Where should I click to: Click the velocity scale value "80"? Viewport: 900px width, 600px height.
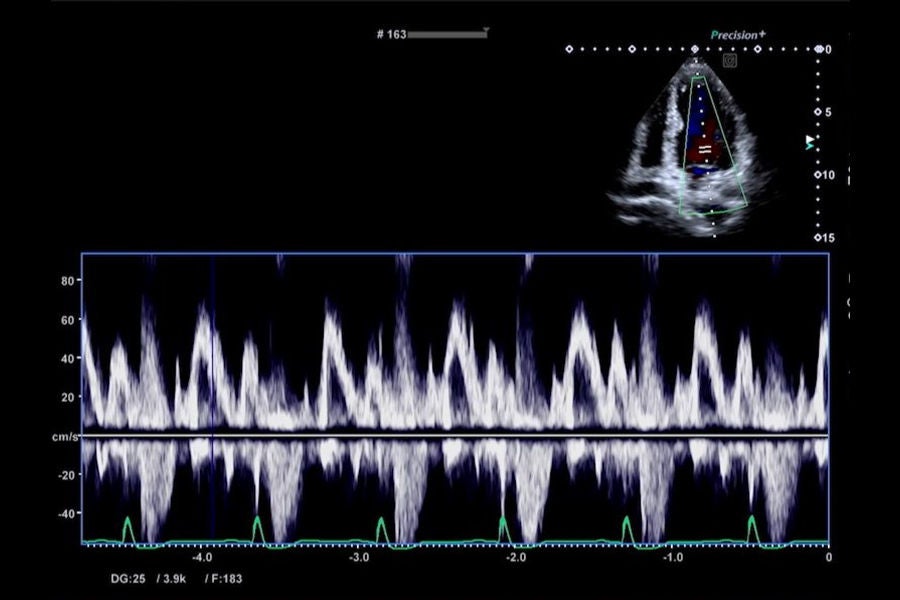click(67, 281)
